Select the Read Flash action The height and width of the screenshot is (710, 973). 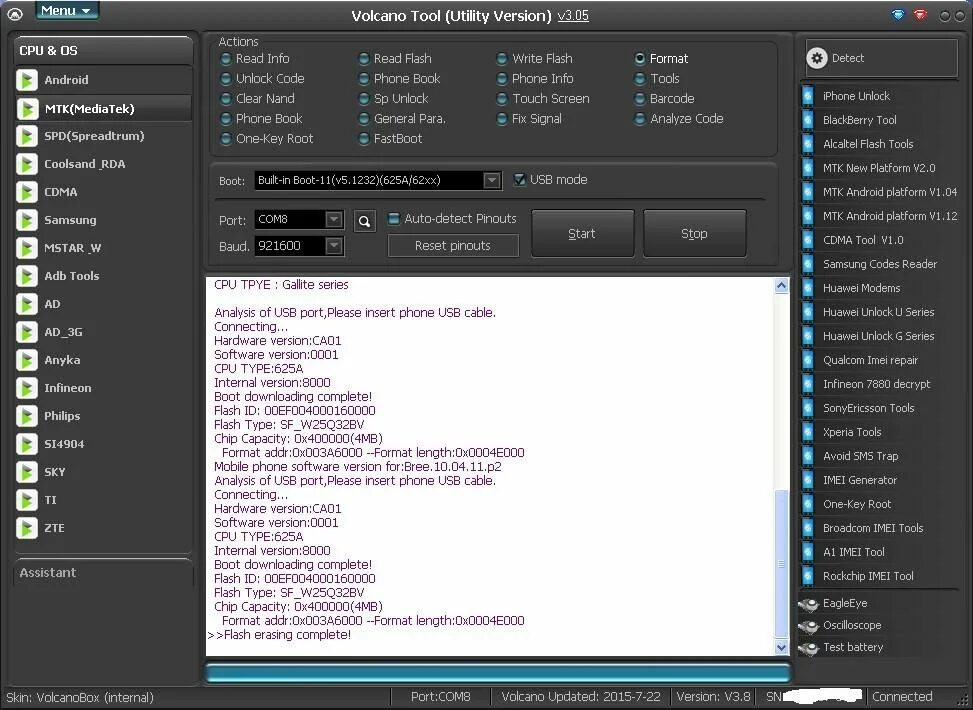[x=395, y=59]
